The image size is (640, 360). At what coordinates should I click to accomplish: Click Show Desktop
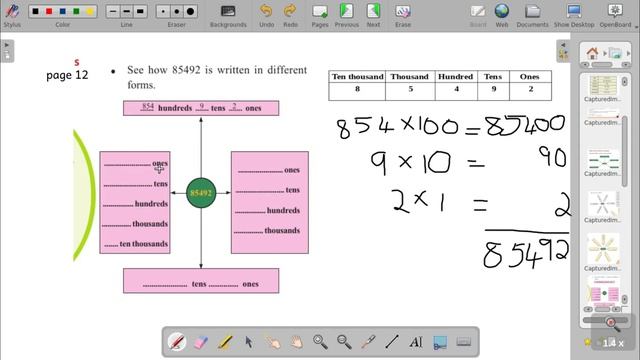(x=574, y=15)
